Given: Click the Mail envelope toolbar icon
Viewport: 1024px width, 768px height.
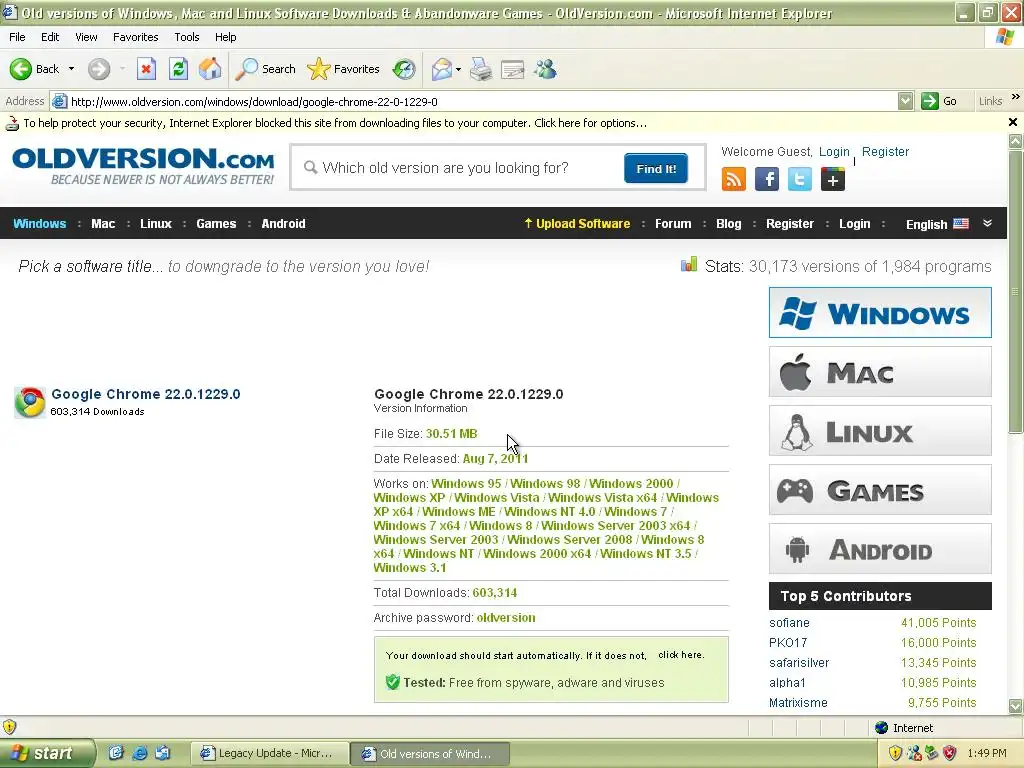Looking at the screenshot, I should tap(442, 69).
